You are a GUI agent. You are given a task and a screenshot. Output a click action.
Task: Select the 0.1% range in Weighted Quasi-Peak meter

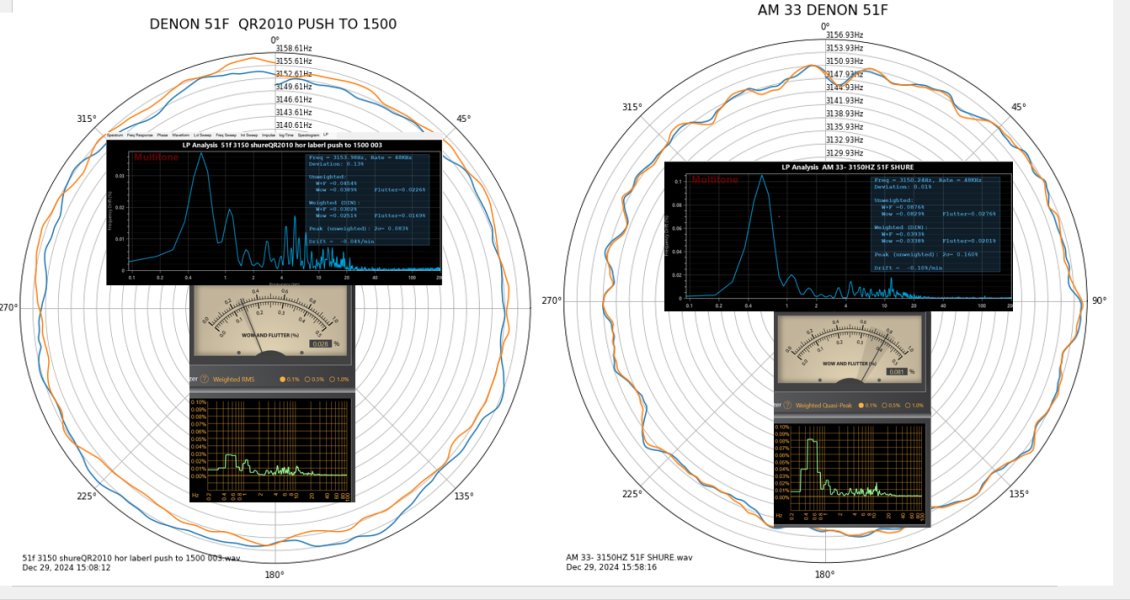click(867, 406)
